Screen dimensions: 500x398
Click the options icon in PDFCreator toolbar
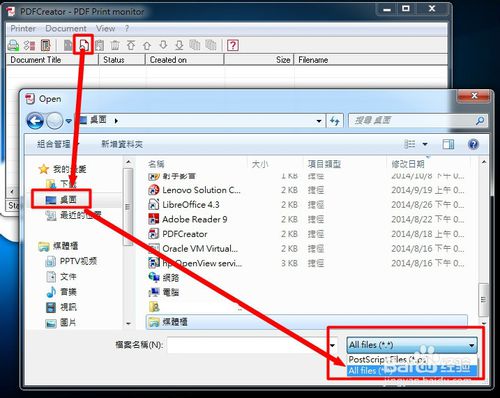pos(29,45)
